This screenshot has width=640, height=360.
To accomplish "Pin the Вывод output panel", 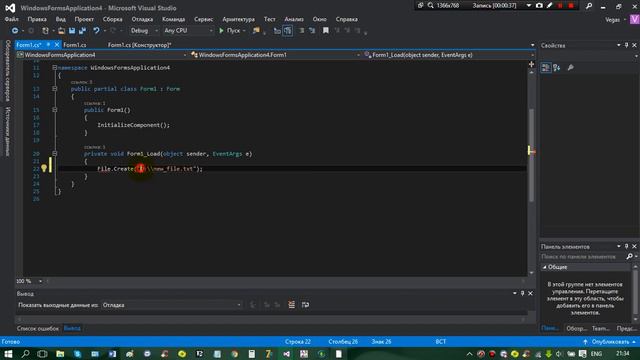I will coord(522,293).
